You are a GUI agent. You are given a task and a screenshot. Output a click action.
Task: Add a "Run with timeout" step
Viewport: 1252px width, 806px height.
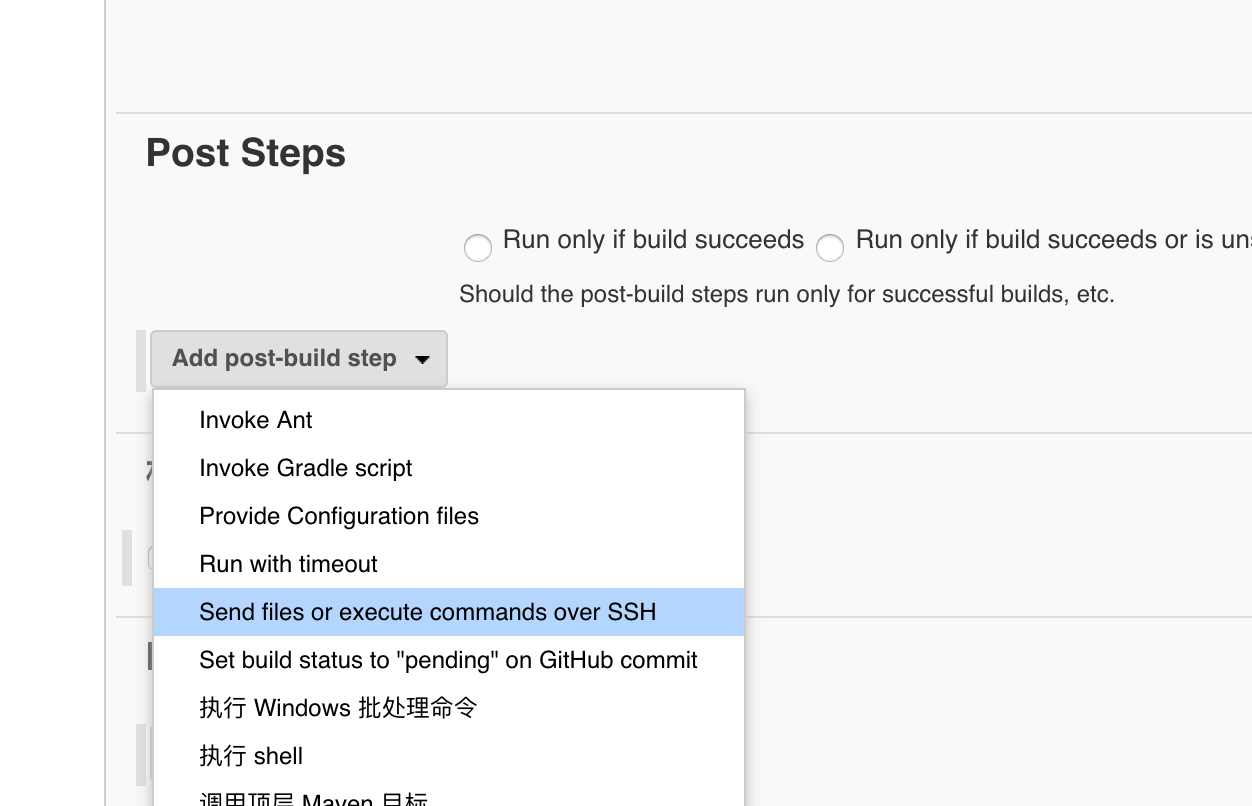(288, 564)
